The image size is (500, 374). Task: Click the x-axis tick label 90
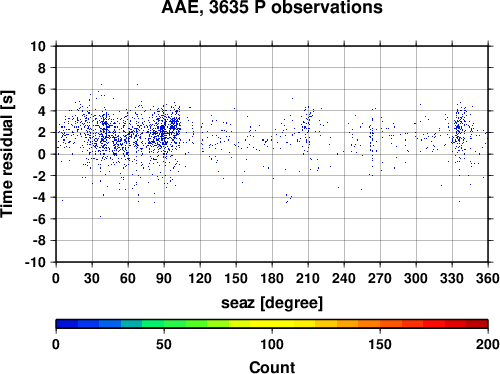click(164, 278)
